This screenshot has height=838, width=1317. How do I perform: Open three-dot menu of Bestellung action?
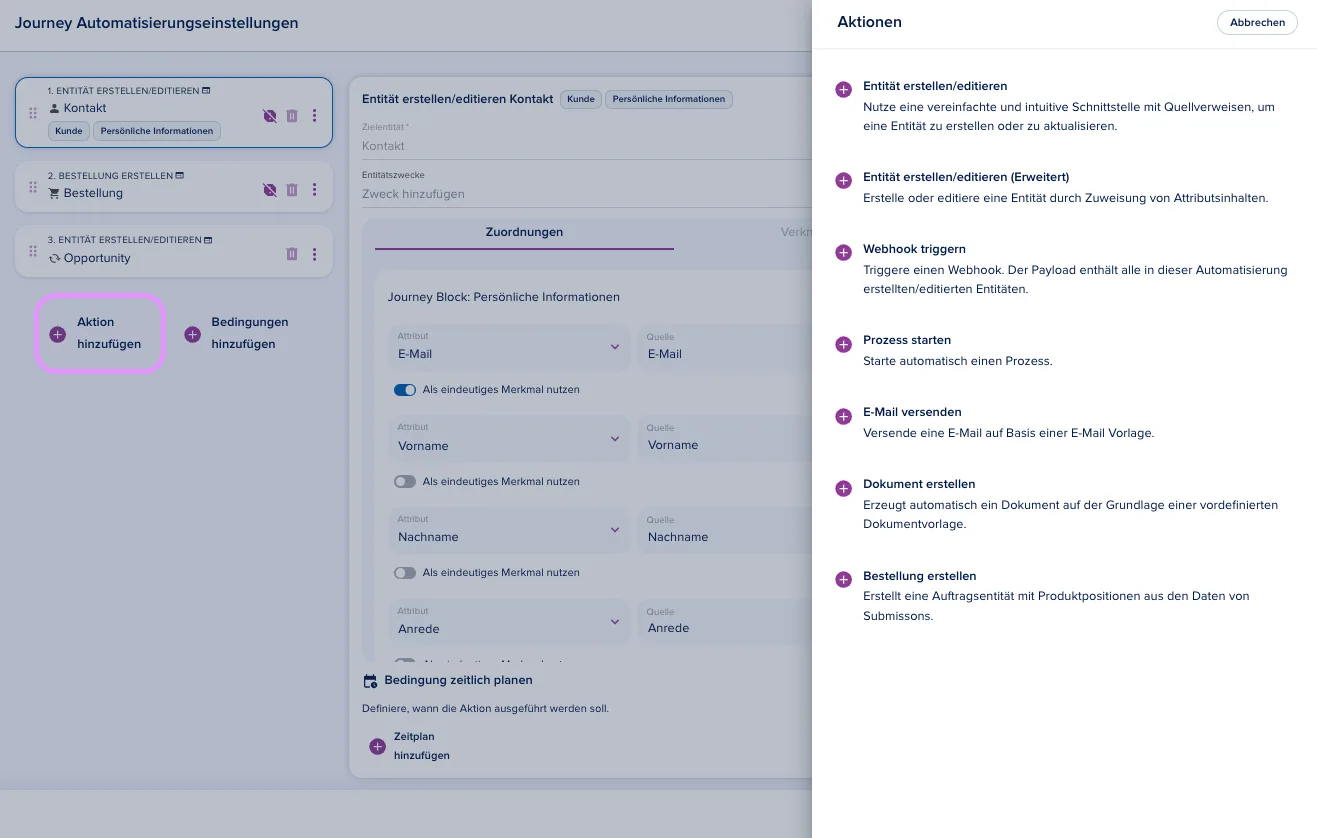(315, 189)
